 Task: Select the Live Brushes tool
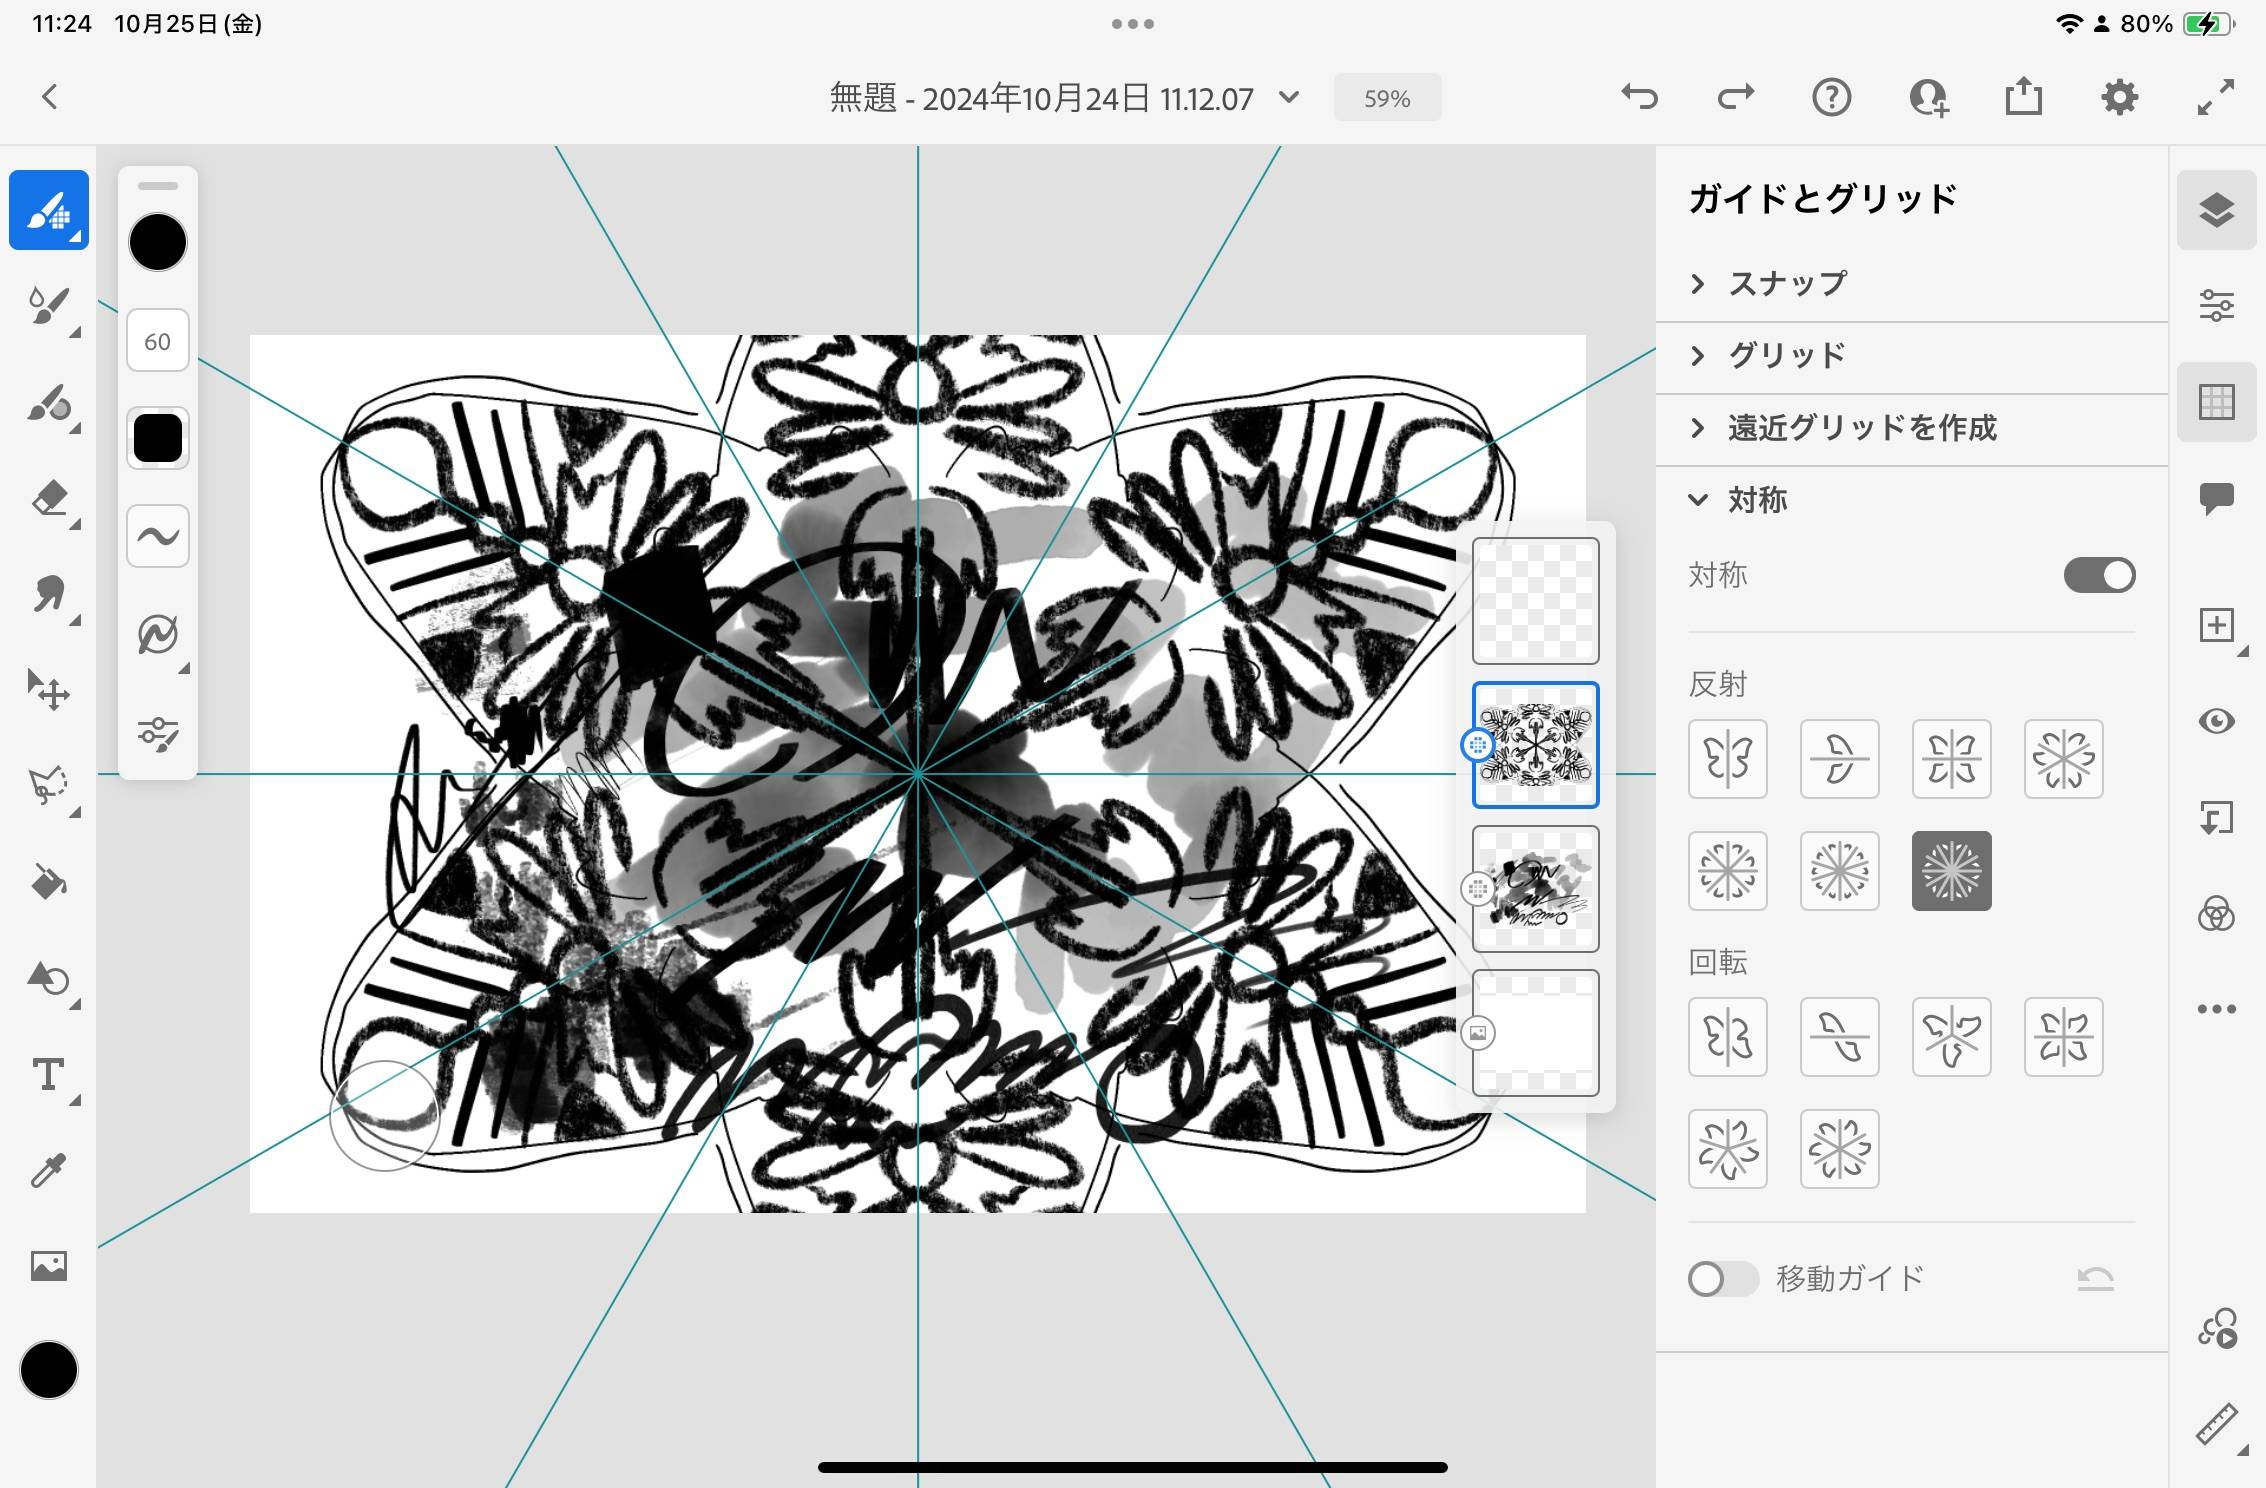click(x=49, y=306)
